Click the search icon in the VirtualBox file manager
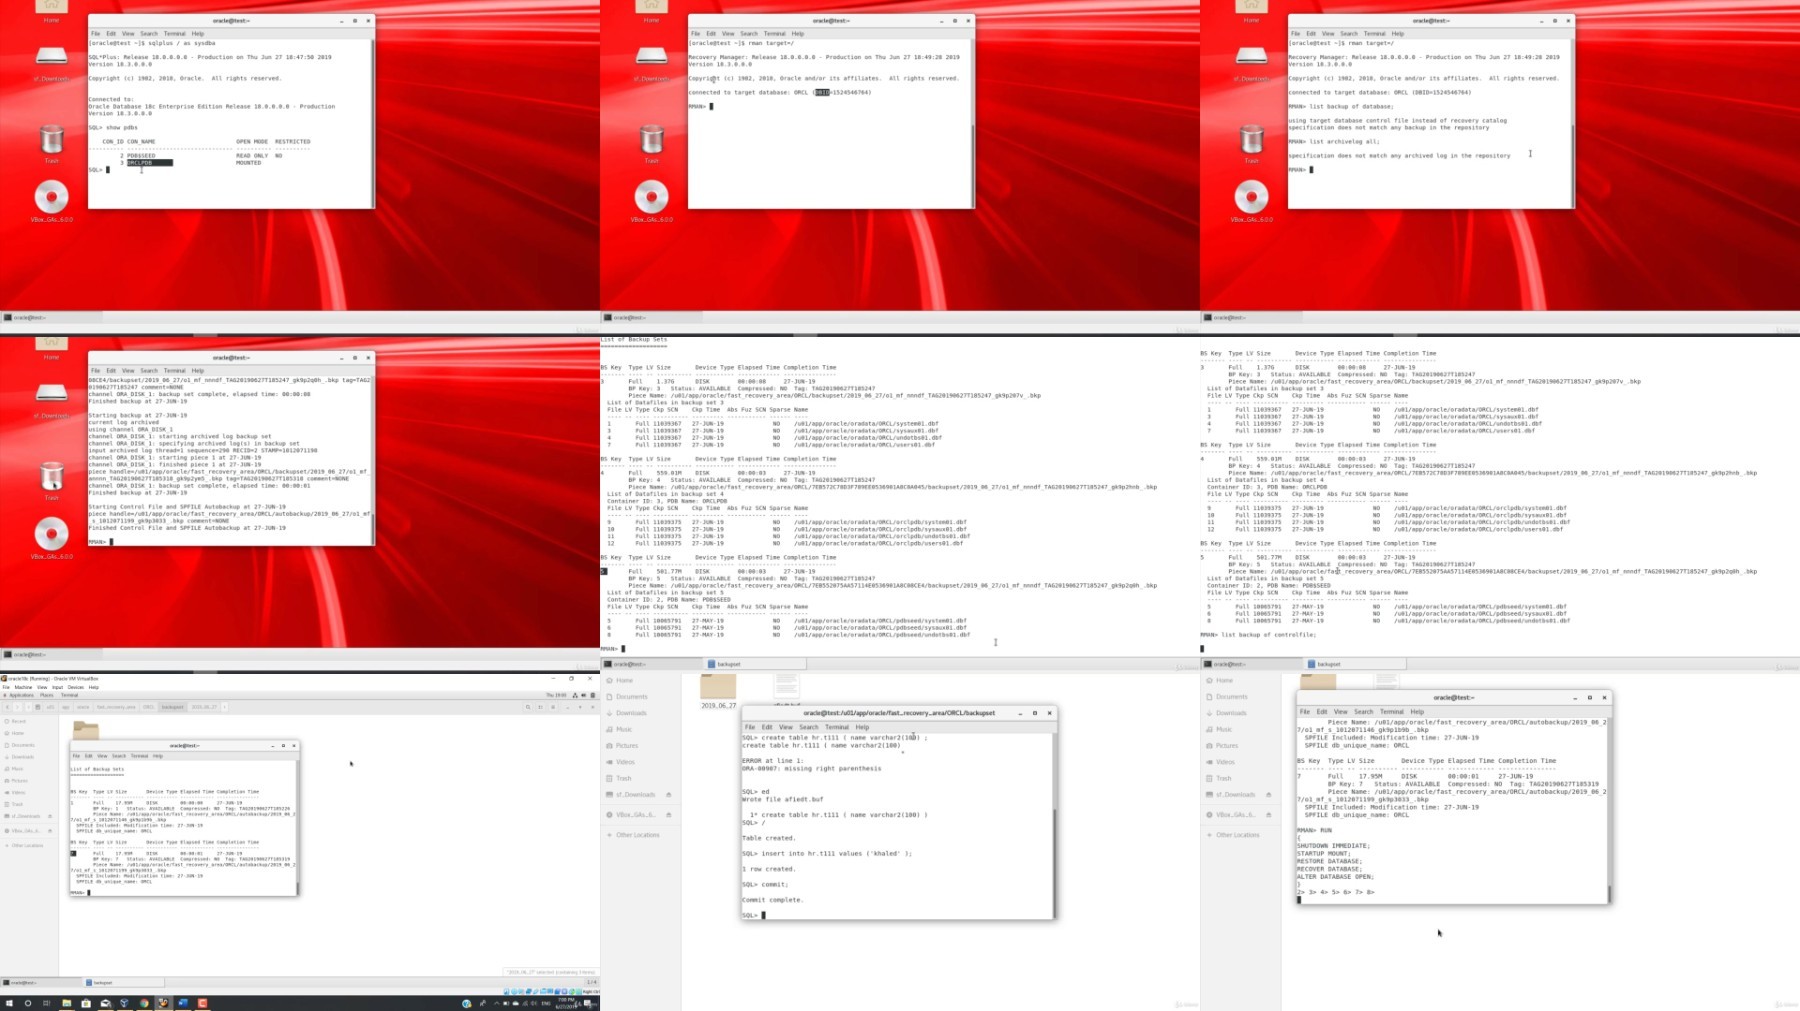The height and width of the screenshot is (1011, 1800). [528, 707]
